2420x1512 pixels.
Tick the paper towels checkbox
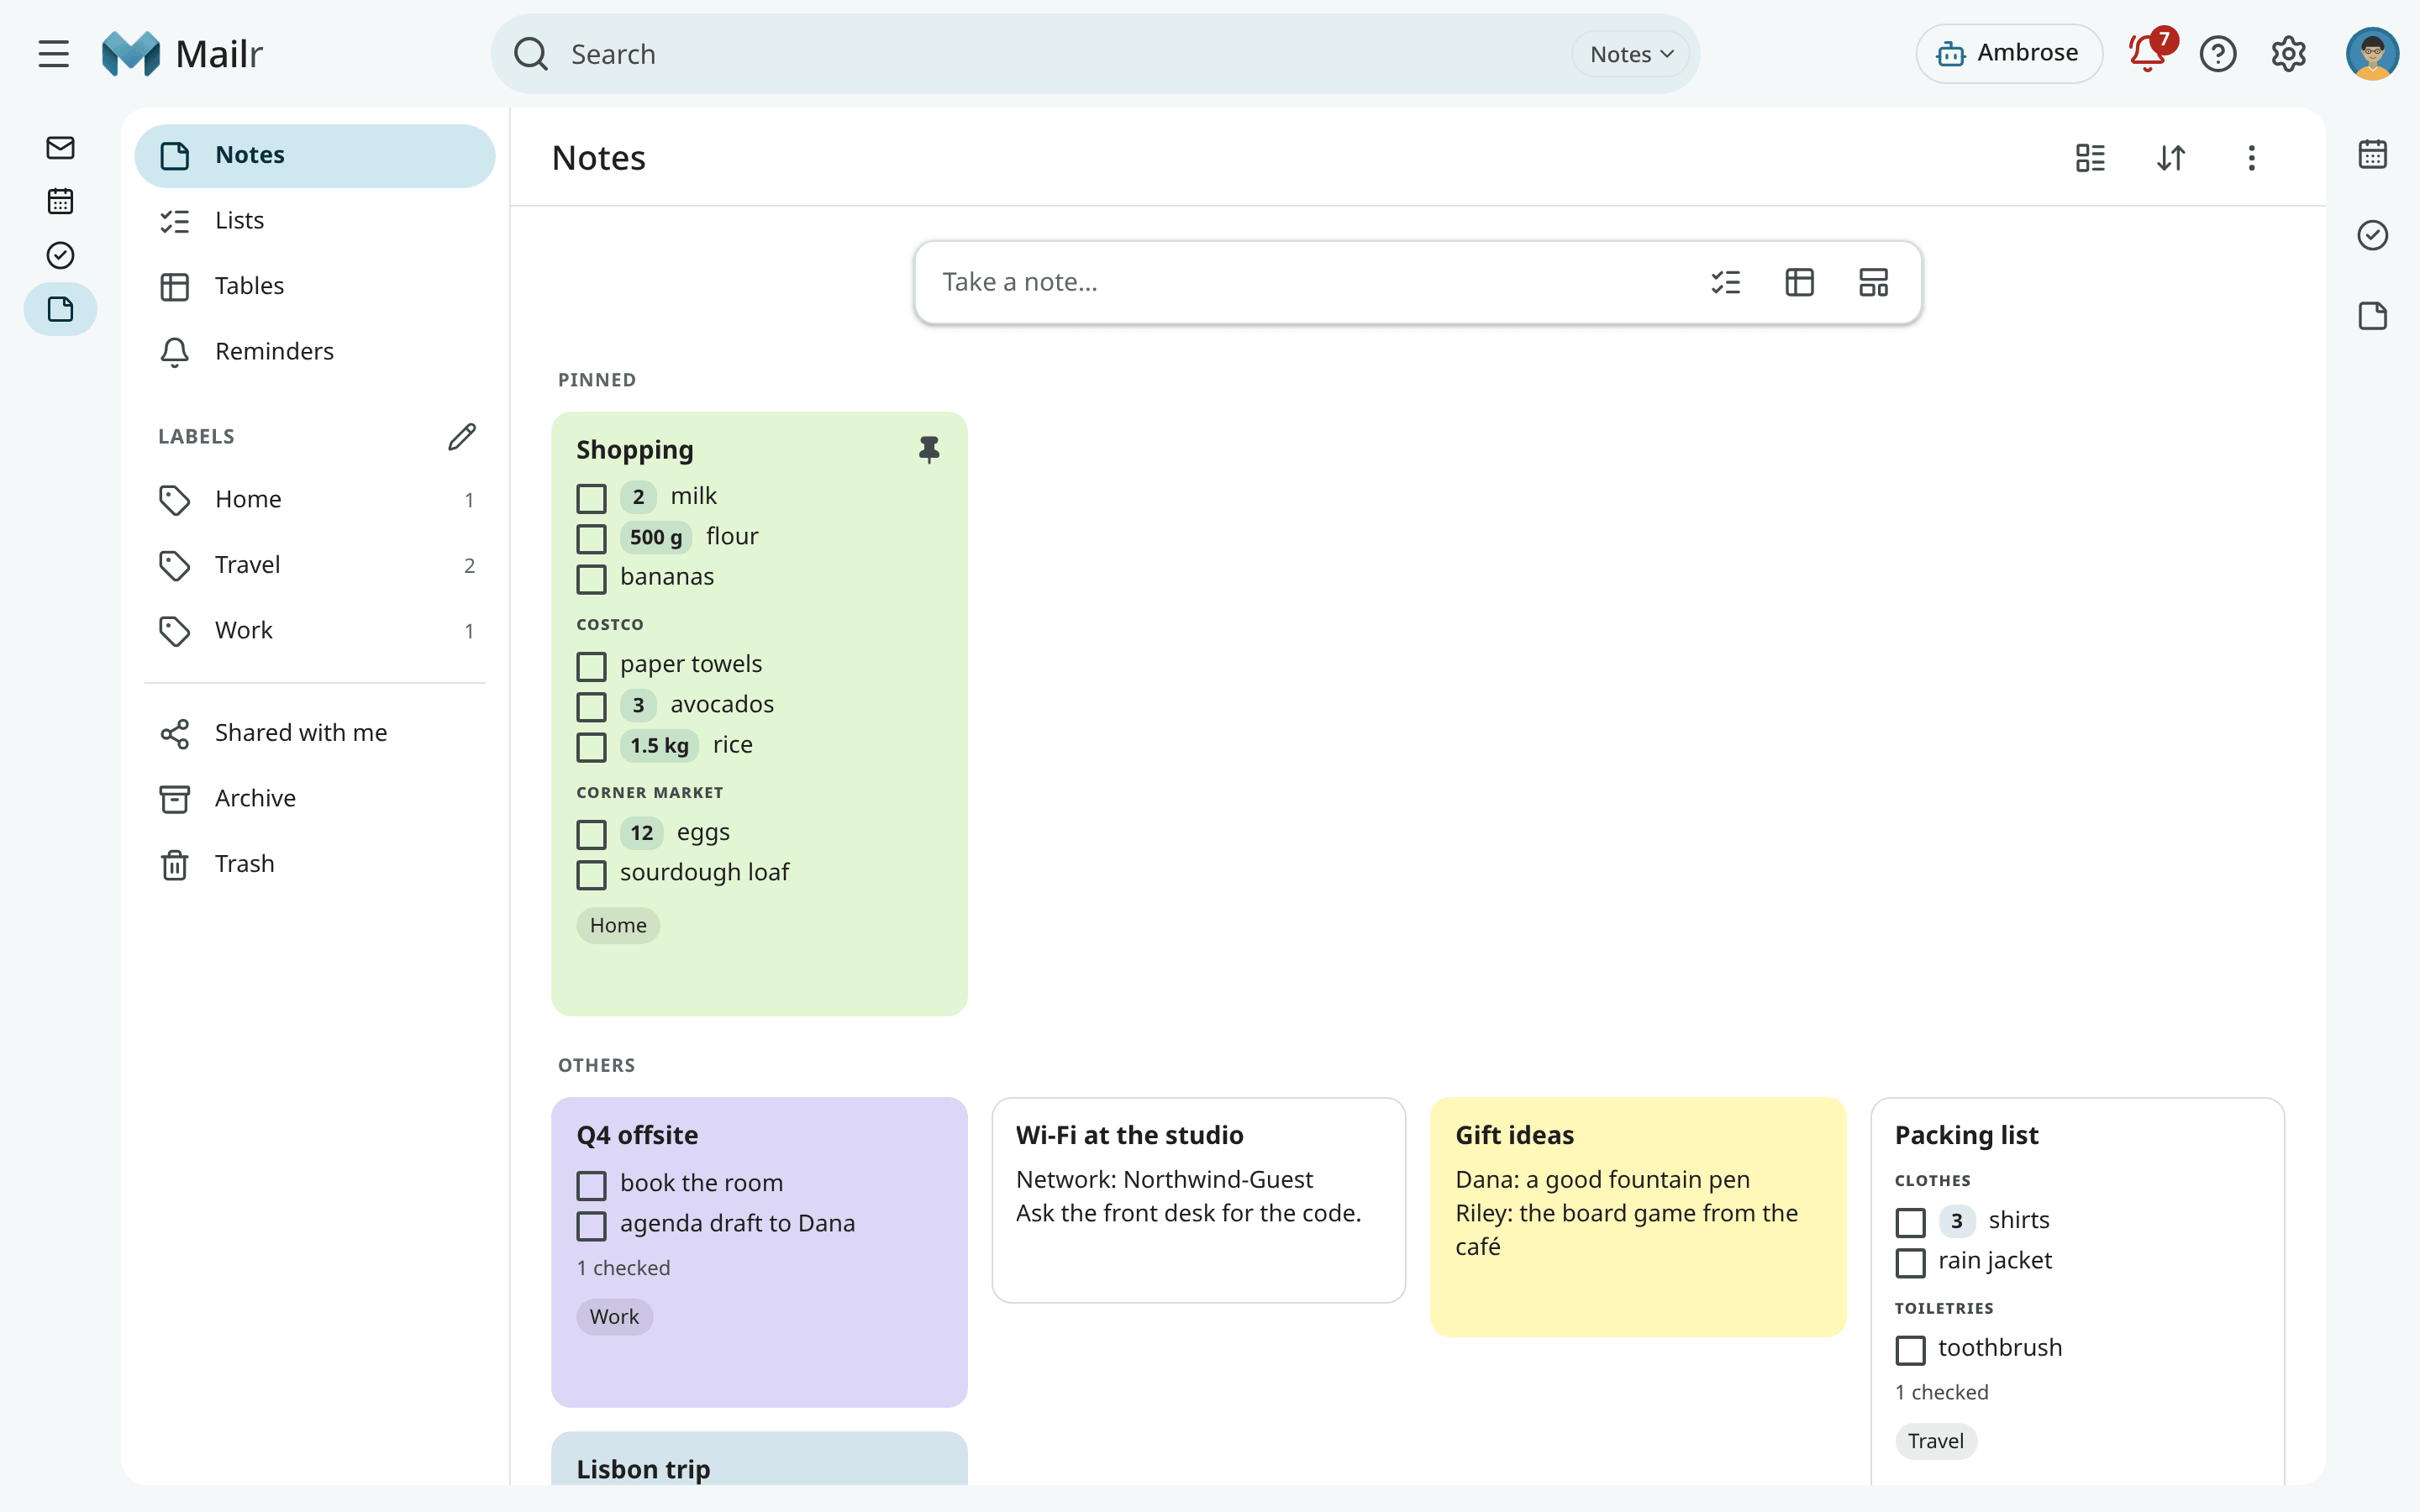(591, 666)
